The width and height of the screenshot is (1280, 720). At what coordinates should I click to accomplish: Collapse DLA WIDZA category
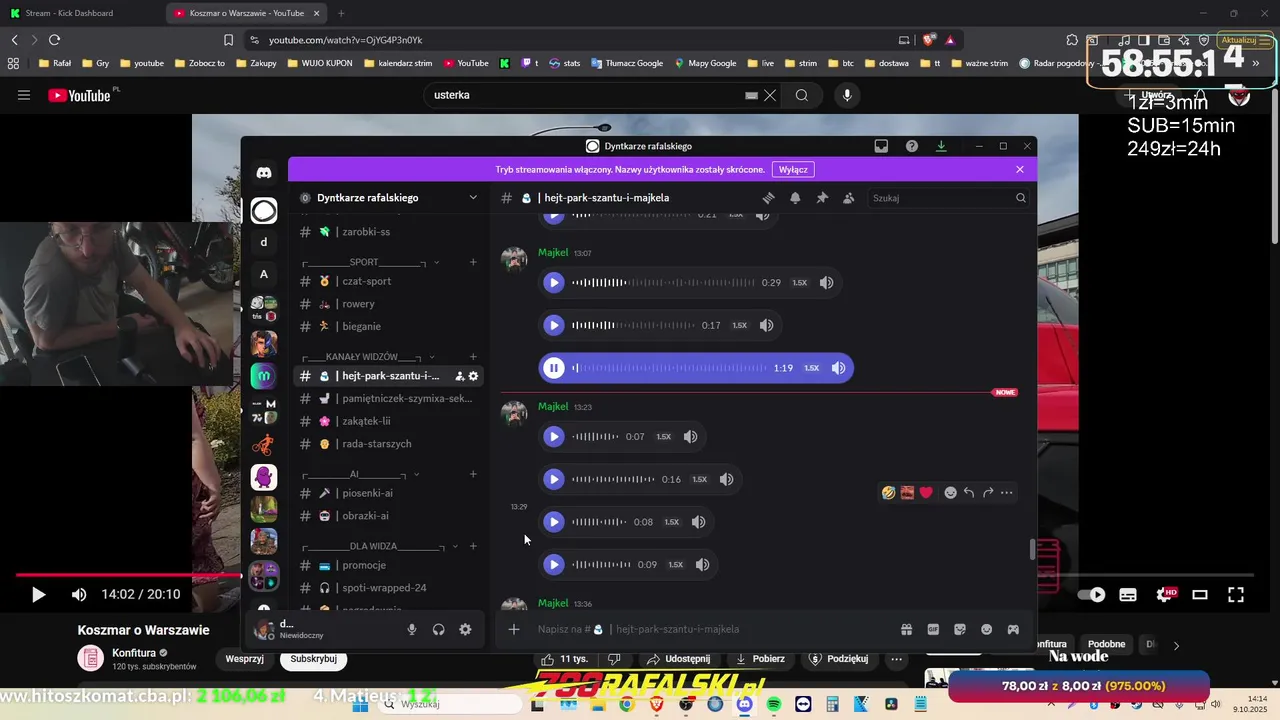[455, 547]
